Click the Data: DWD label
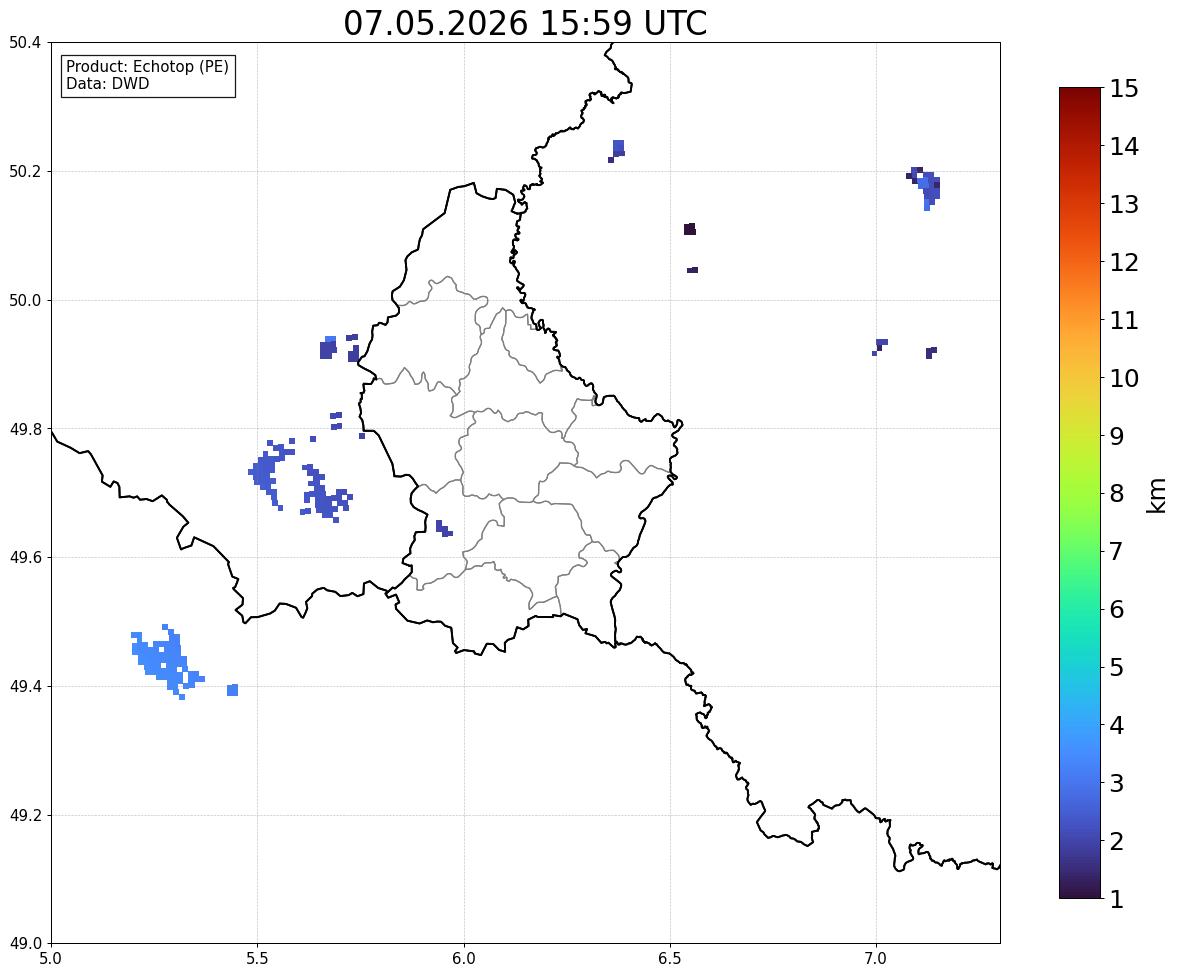 (107, 83)
